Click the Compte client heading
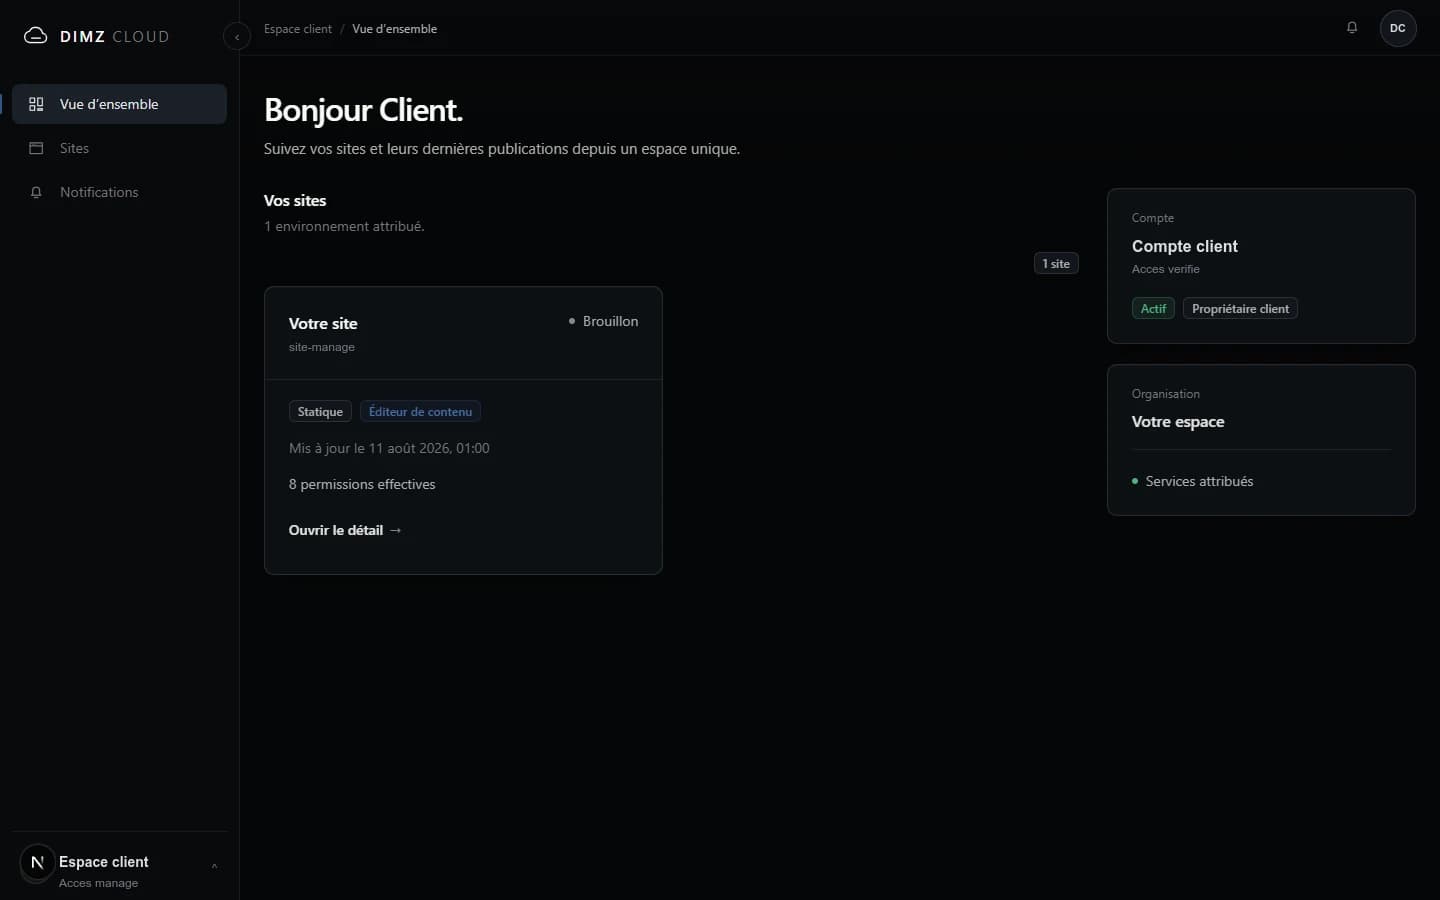Screen dimensions: 1440x900 coord(1185,246)
